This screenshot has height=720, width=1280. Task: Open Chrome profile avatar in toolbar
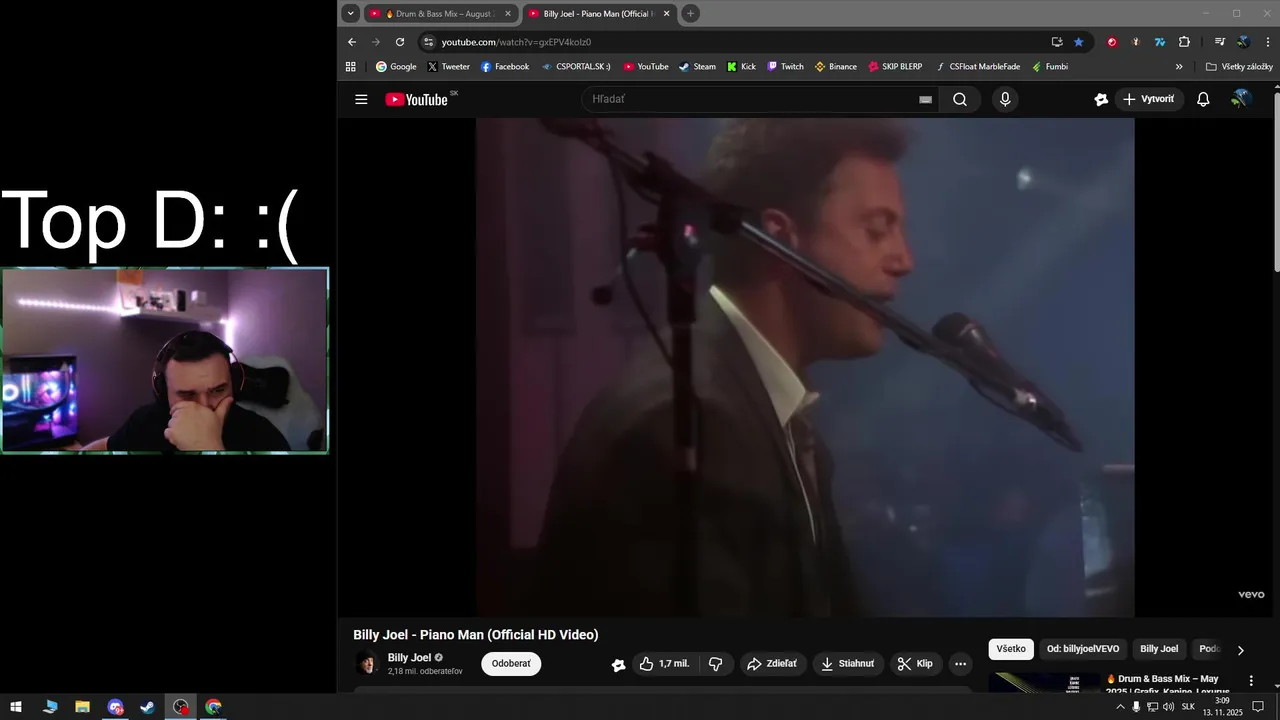click(1243, 42)
